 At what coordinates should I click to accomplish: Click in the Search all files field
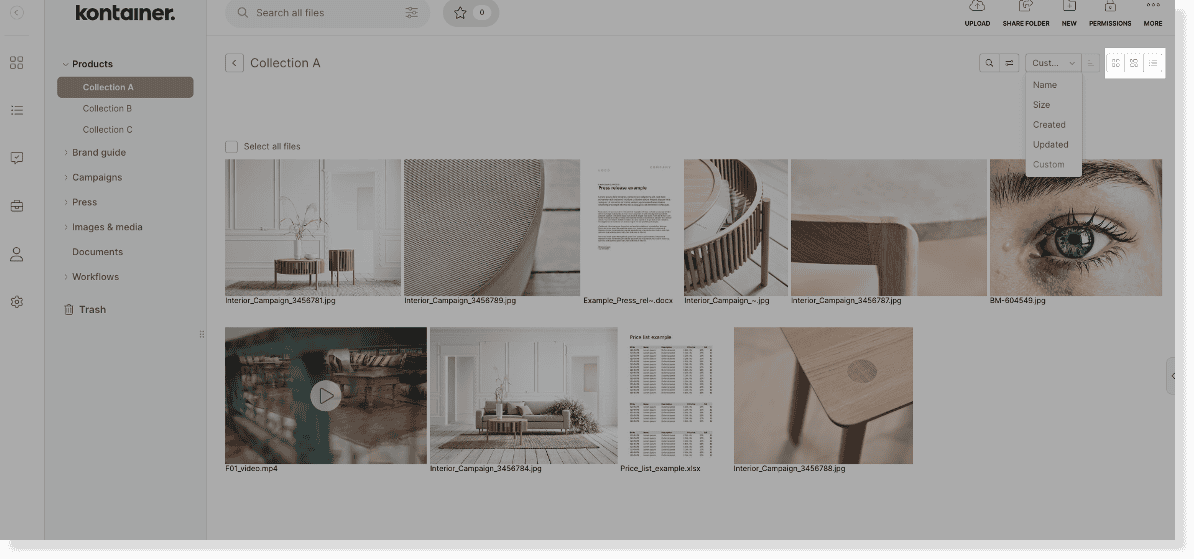click(x=326, y=13)
